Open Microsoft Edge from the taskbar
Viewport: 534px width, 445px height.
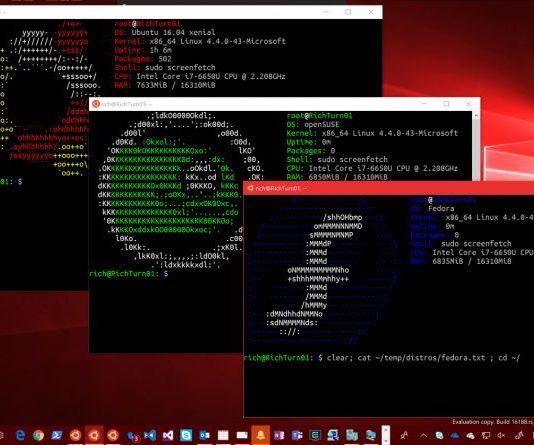20,435
